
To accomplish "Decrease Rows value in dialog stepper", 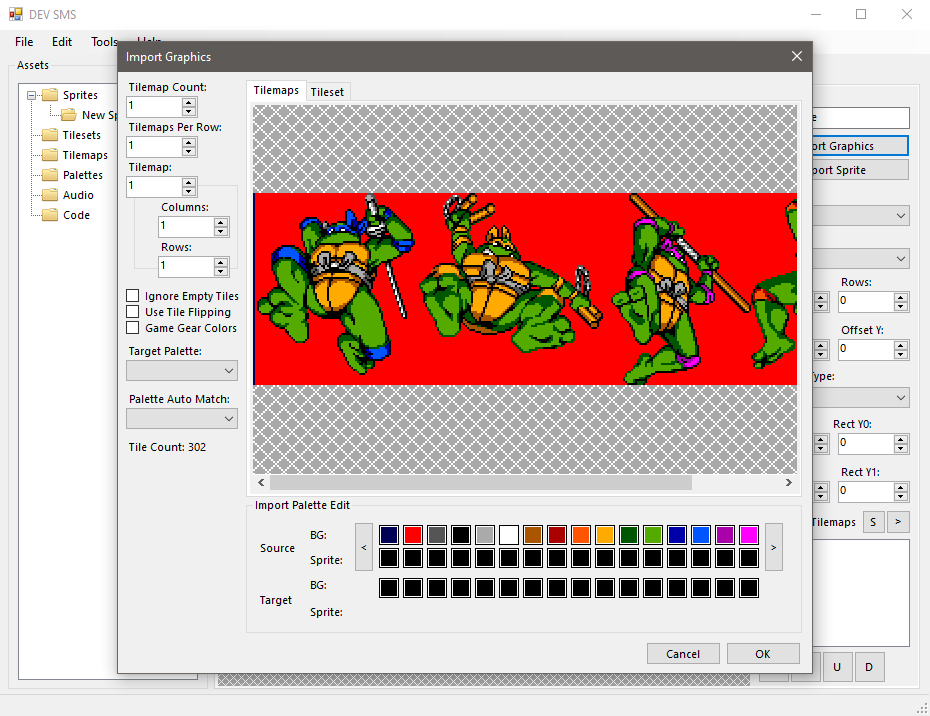I will (x=221, y=271).
